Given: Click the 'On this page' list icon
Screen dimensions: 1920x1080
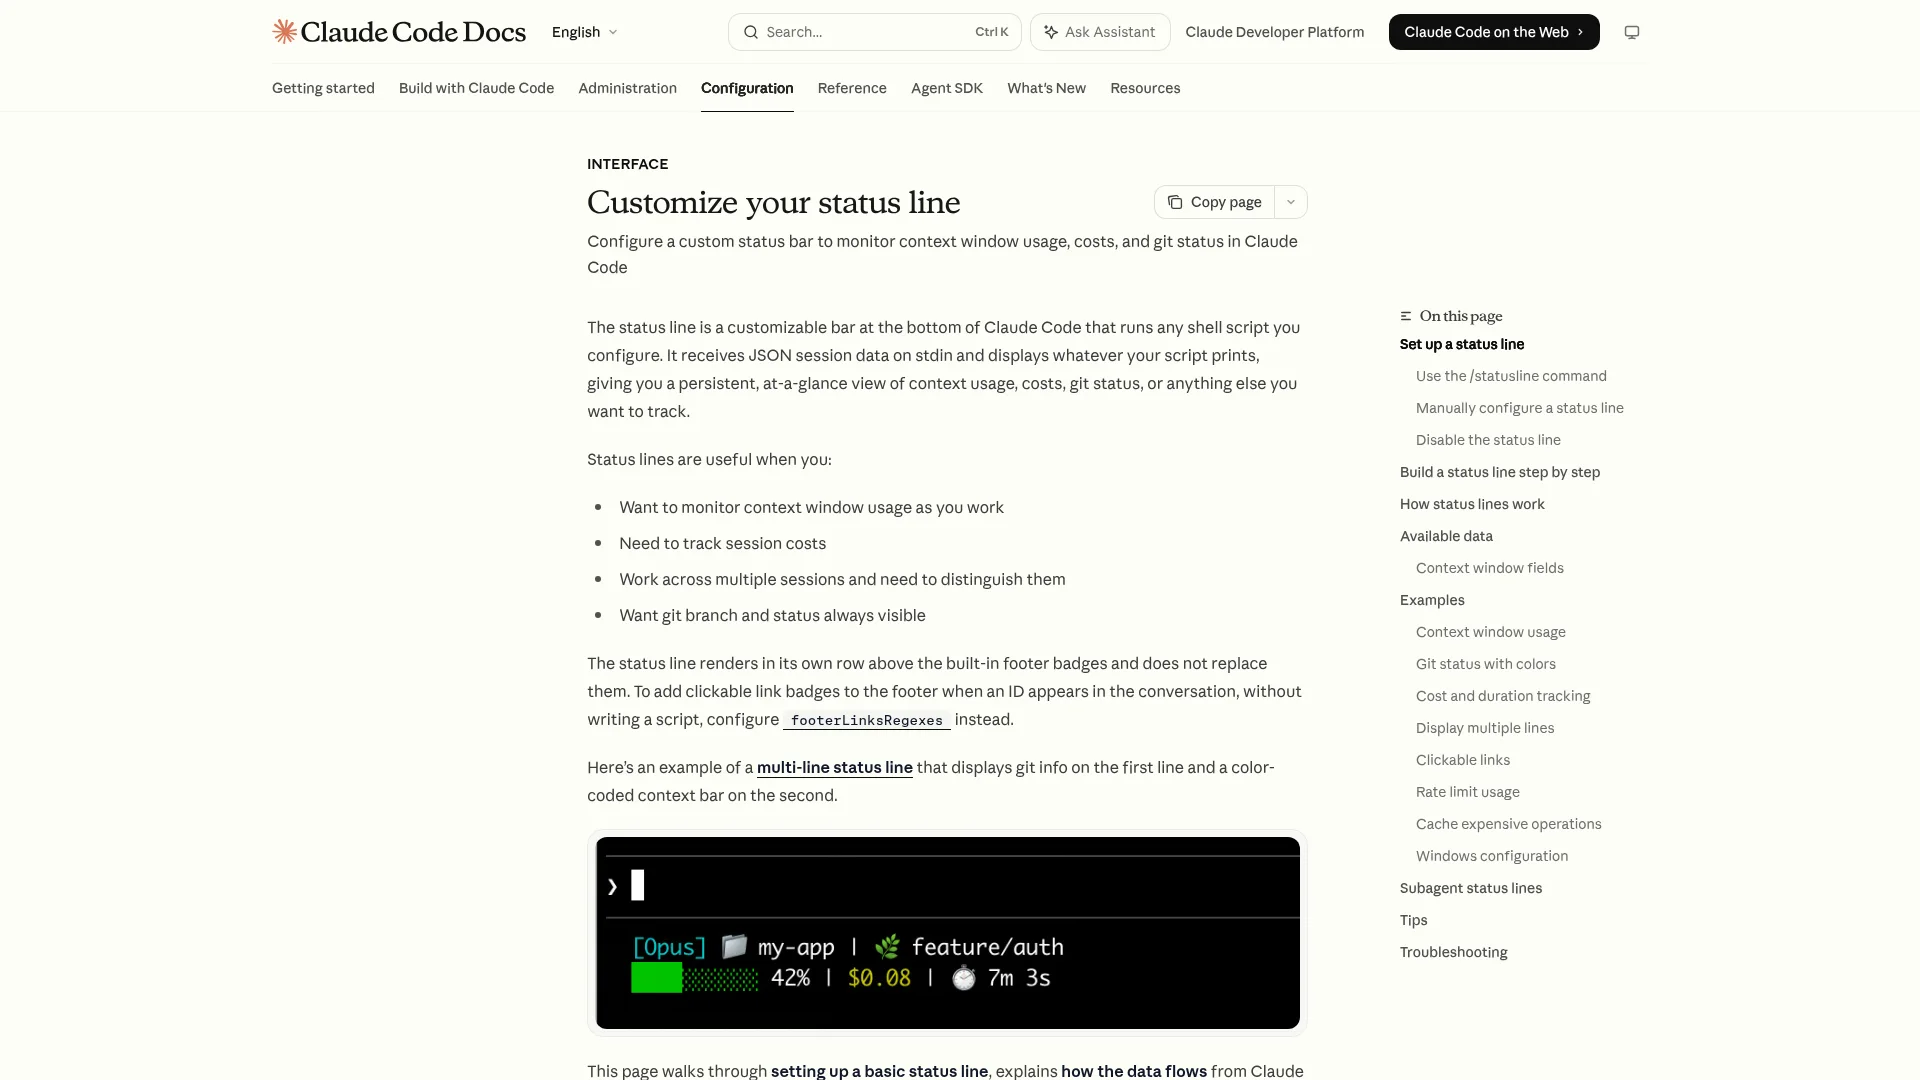Looking at the screenshot, I should (1406, 316).
